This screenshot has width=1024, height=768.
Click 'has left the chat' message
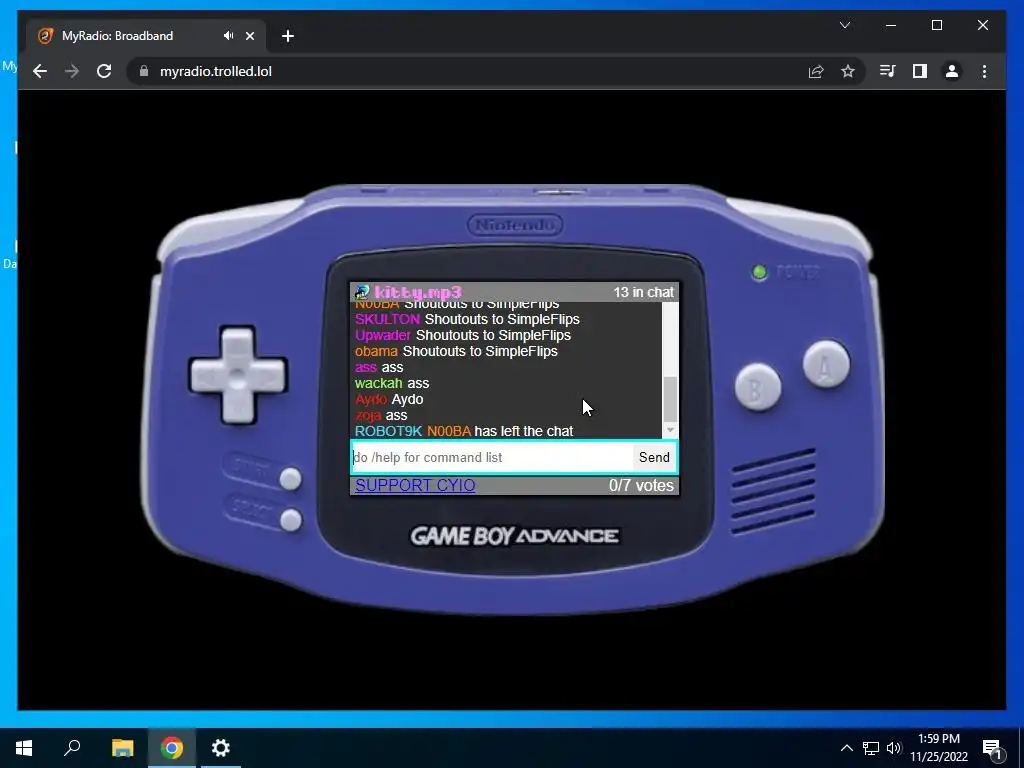click(x=524, y=431)
